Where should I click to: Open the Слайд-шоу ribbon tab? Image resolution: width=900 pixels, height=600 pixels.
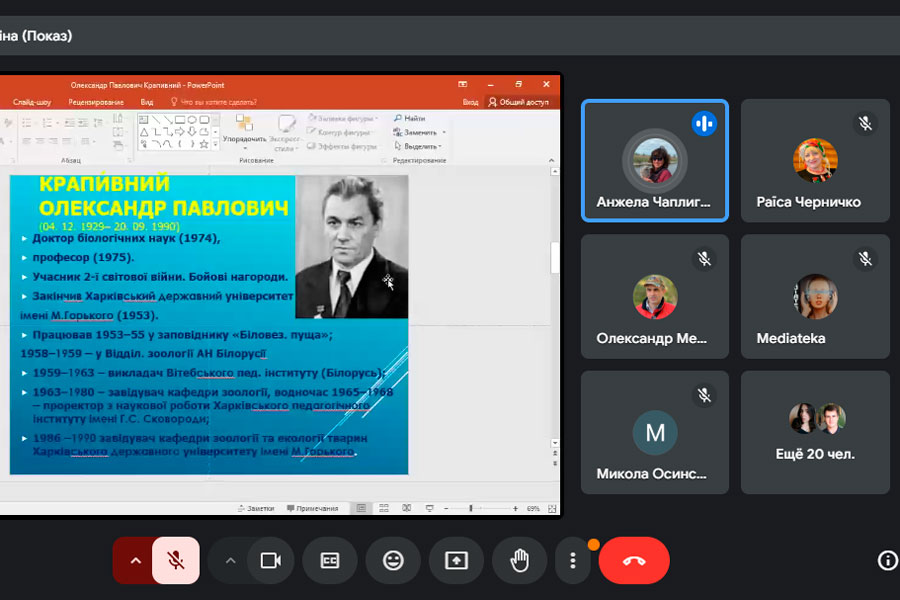pos(32,102)
